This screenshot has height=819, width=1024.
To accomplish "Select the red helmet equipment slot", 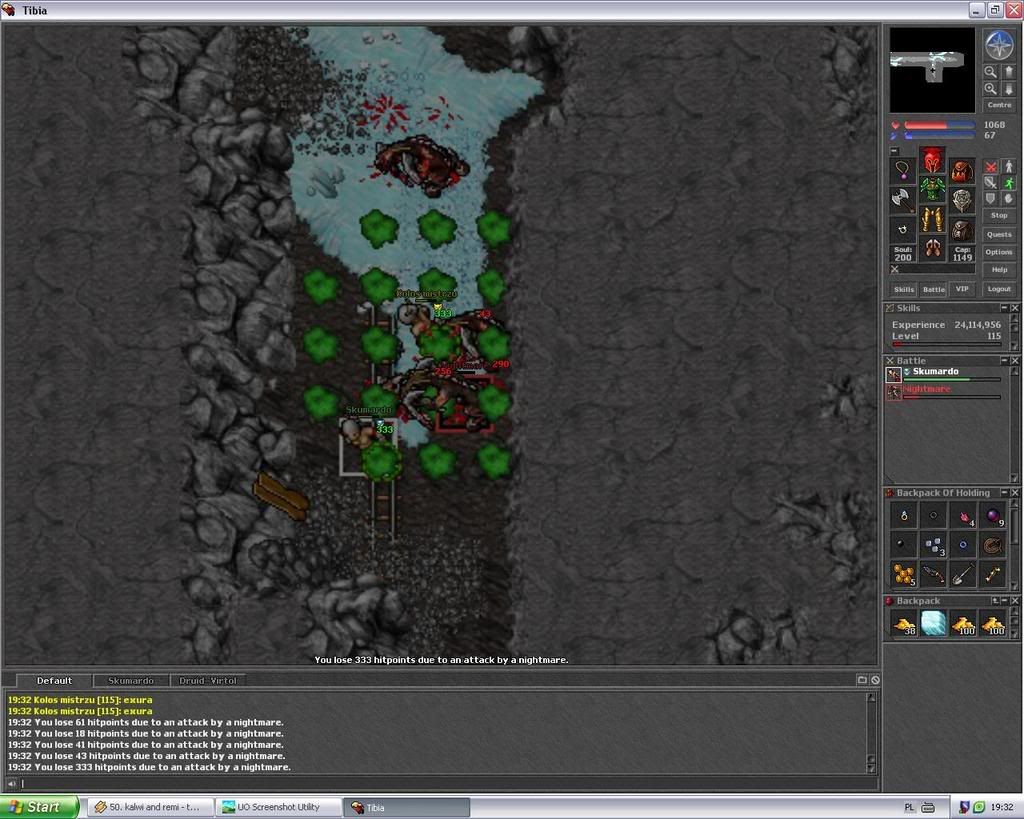I will [x=933, y=159].
